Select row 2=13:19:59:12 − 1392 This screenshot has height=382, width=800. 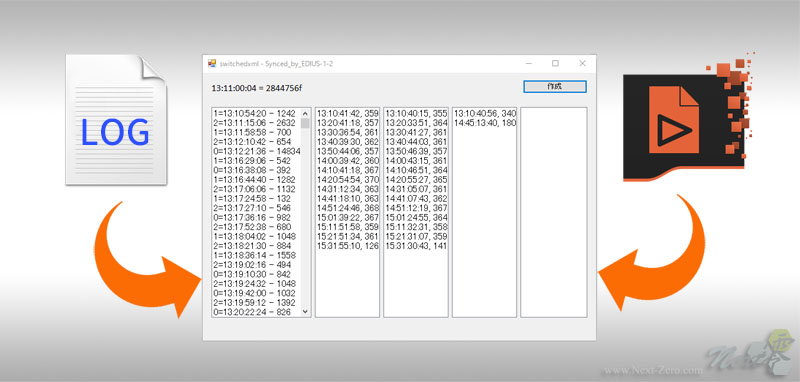tap(255, 302)
